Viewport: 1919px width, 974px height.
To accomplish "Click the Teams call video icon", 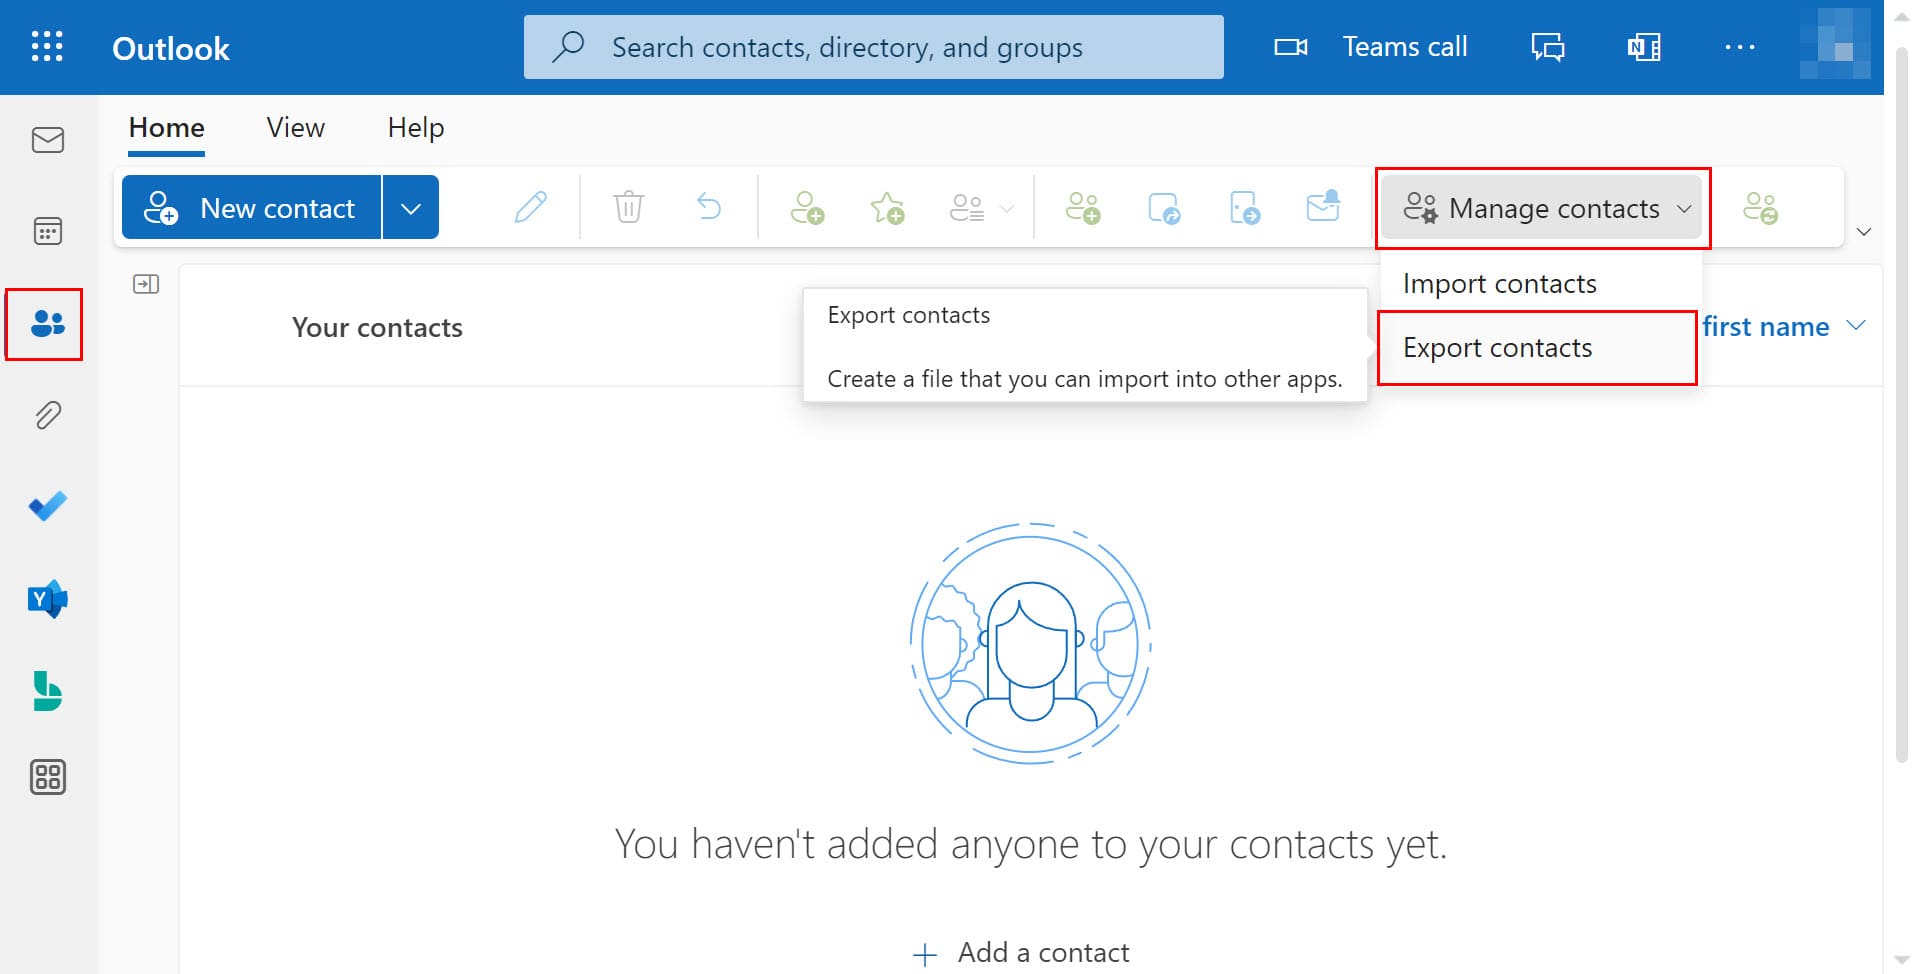I will [x=1291, y=47].
